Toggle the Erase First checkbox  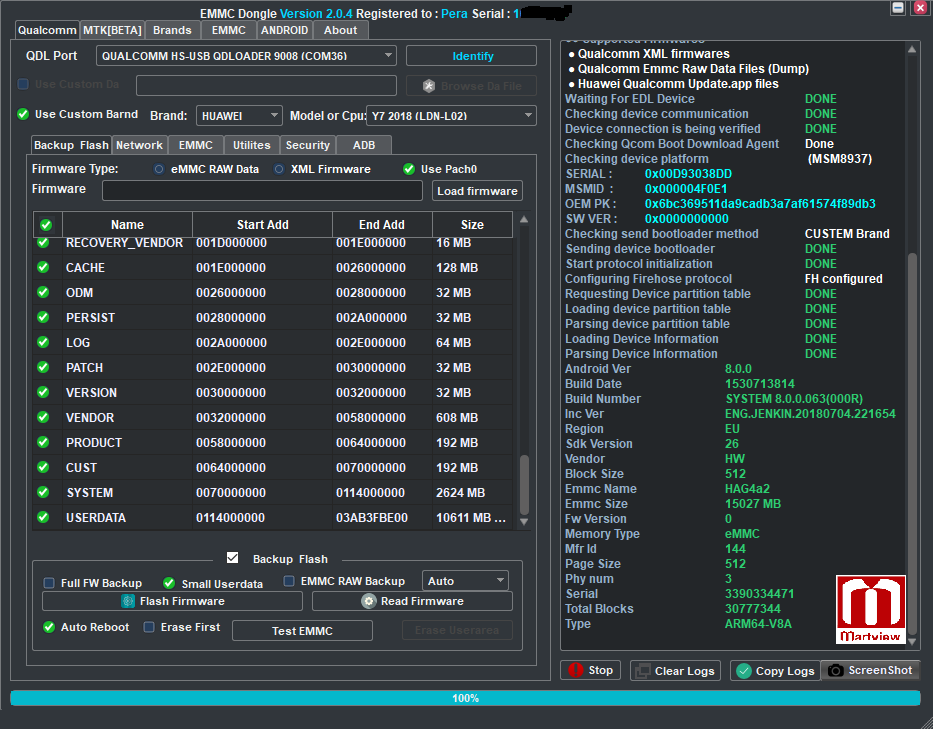pyautogui.click(x=149, y=627)
